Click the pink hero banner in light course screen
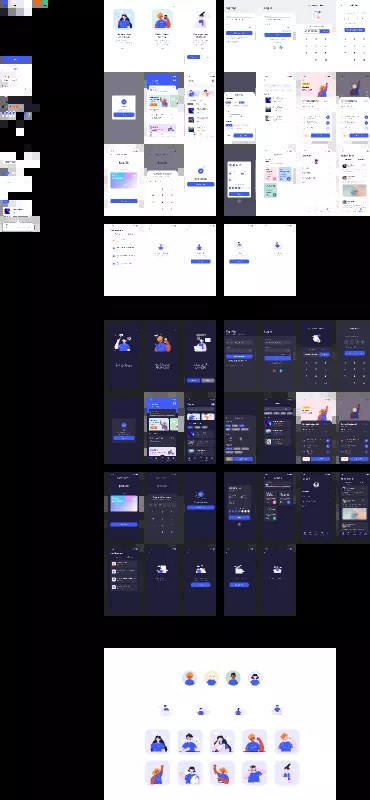Viewport: 370px width, 800px height. point(316,85)
